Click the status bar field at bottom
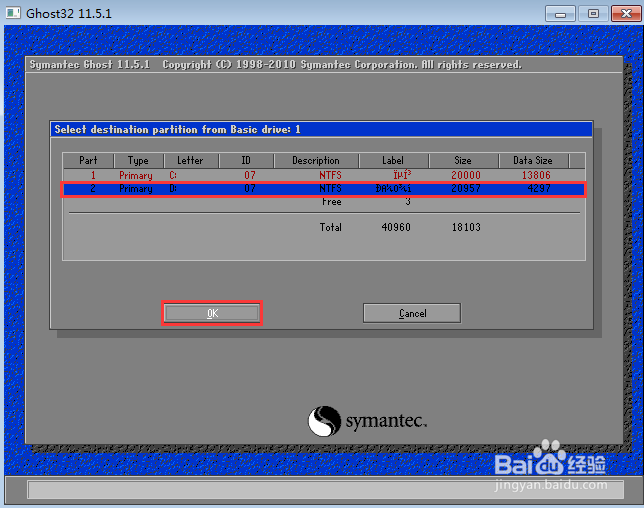644x508 pixels. click(325, 489)
